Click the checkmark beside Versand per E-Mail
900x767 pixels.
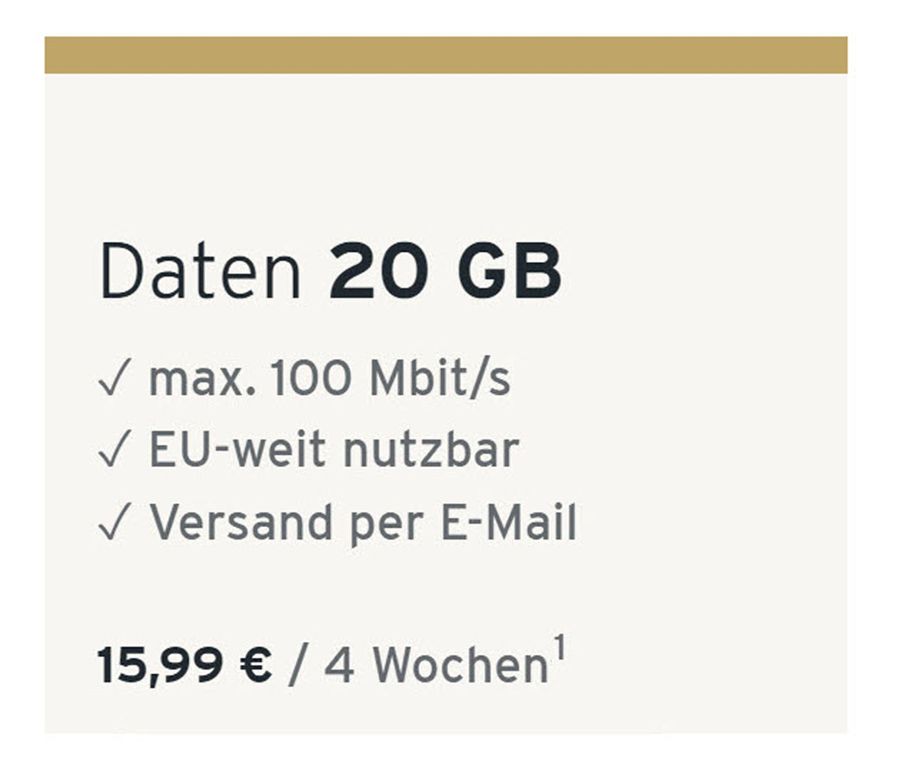(x=114, y=522)
